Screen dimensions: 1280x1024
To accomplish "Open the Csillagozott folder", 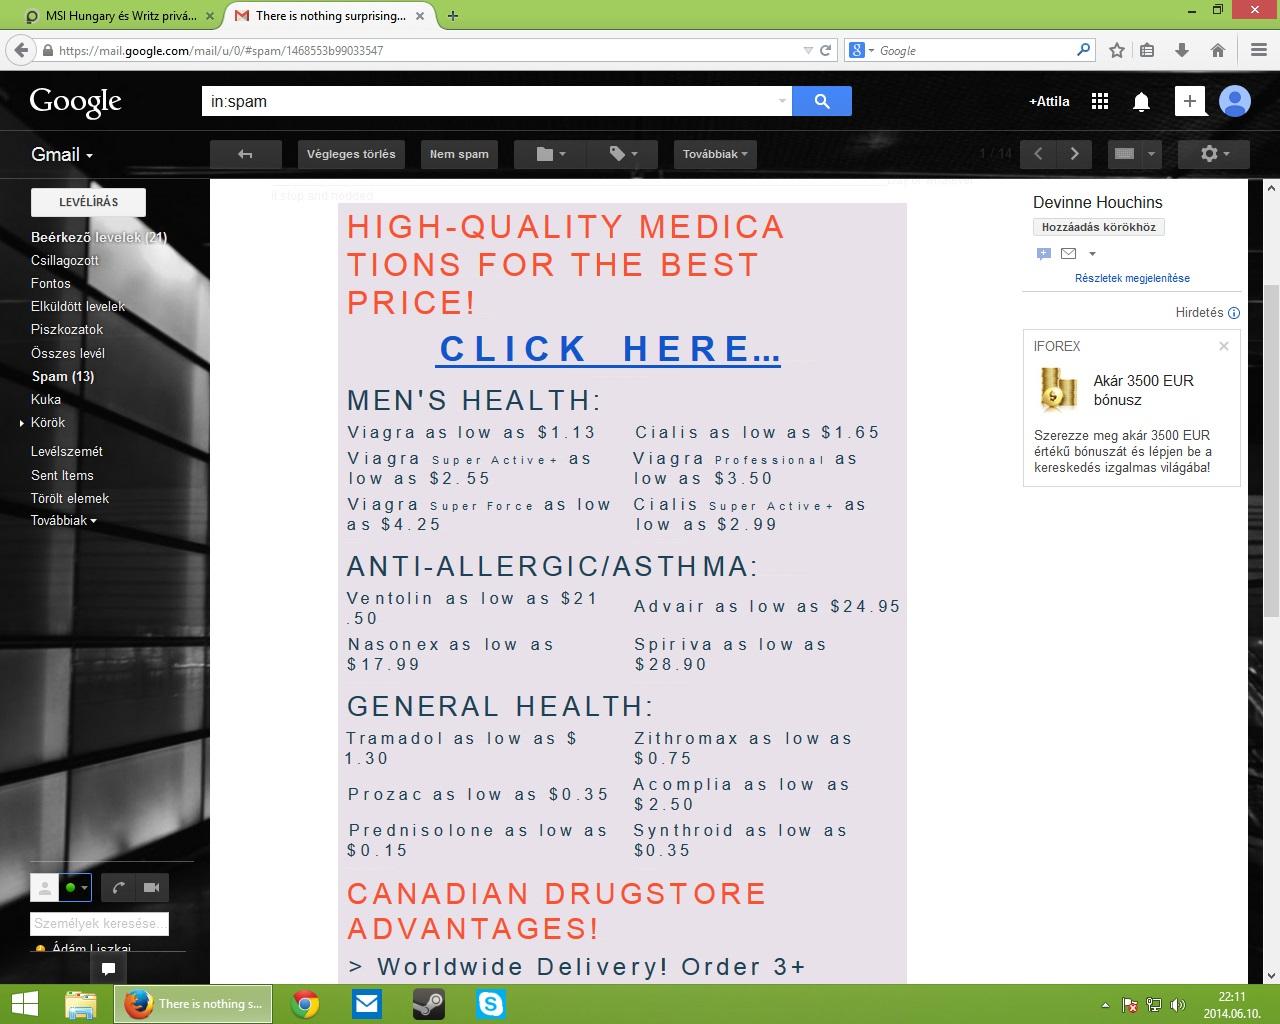I will pyautogui.click(x=65, y=260).
